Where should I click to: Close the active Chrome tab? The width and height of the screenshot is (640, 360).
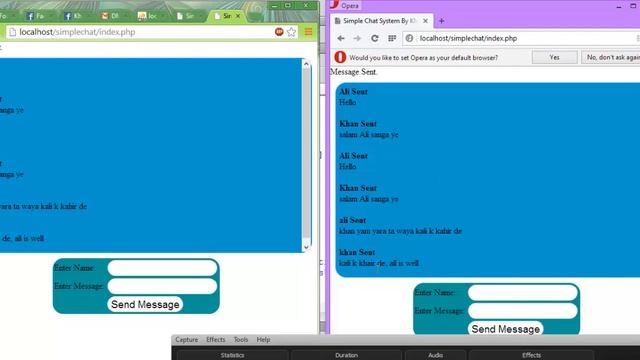(238, 16)
